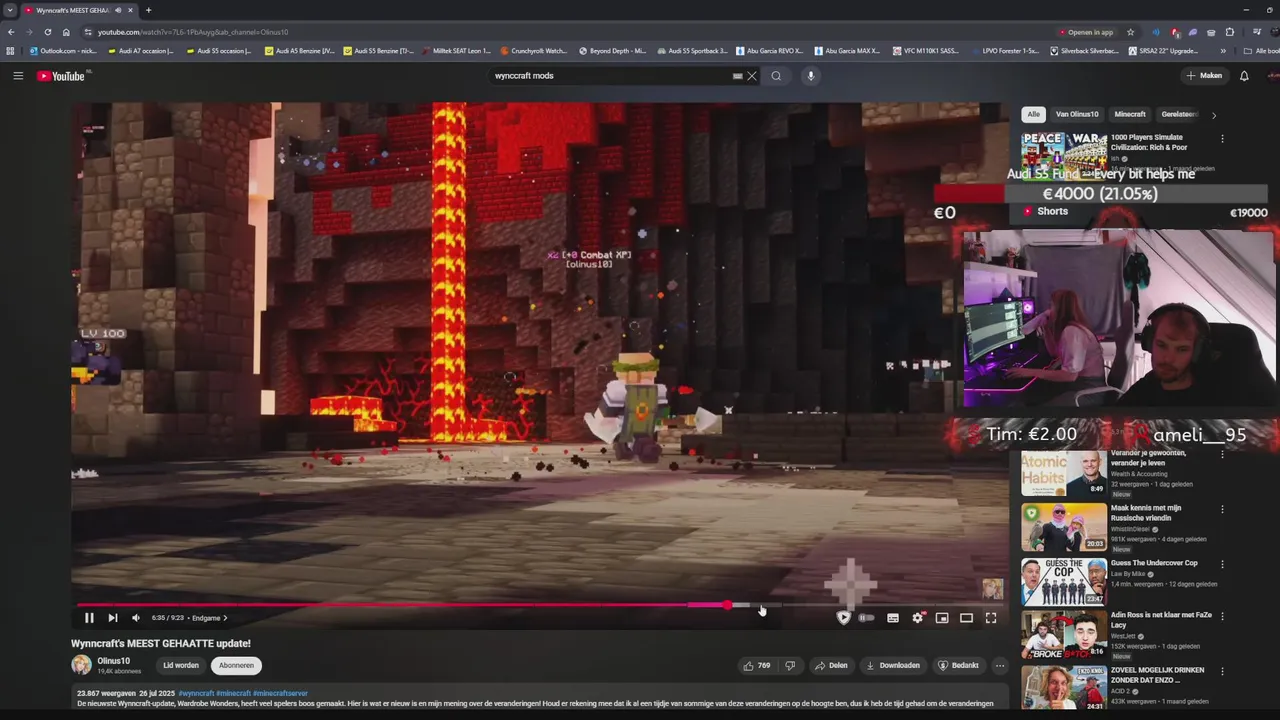Open options for 1000 Players Simulate video
The image size is (1280, 720).
point(1222,139)
